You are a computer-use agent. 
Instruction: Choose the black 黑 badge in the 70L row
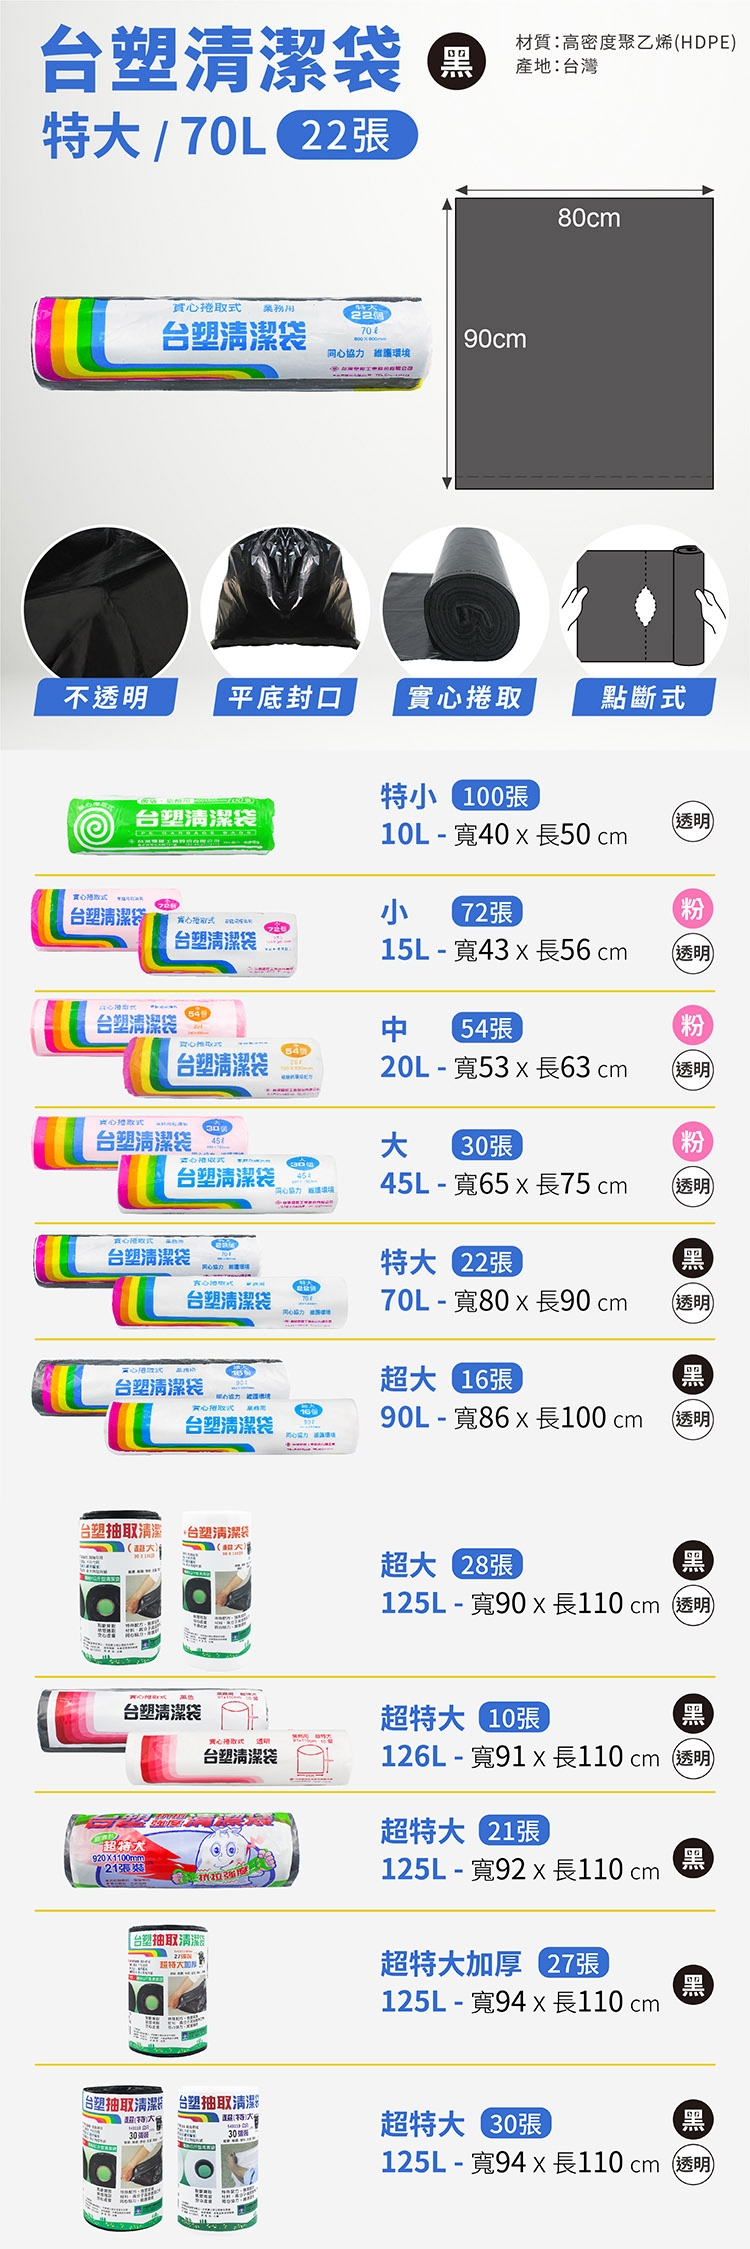[x=693, y=1258]
